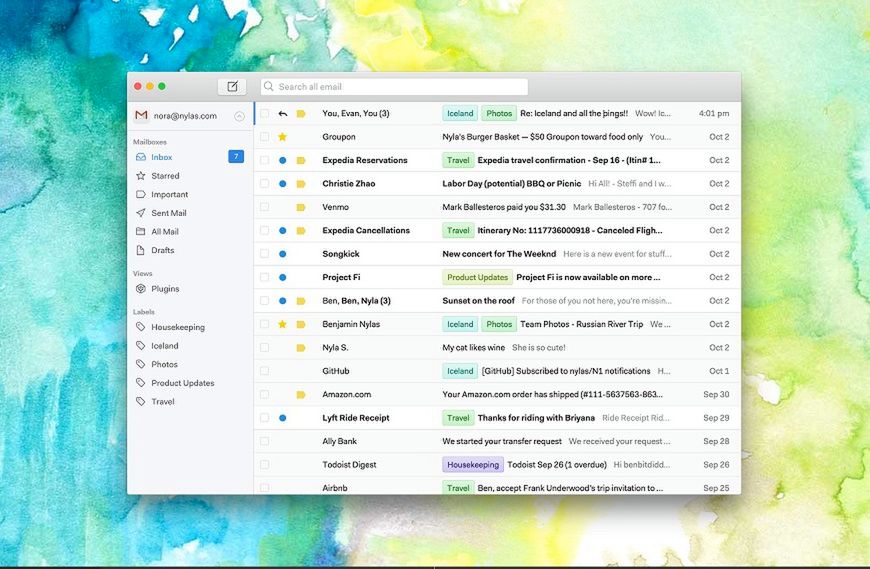Open the Sunset on the roof thread
Image resolution: width=870 pixels, height=569 pixels.
(498, 301)
